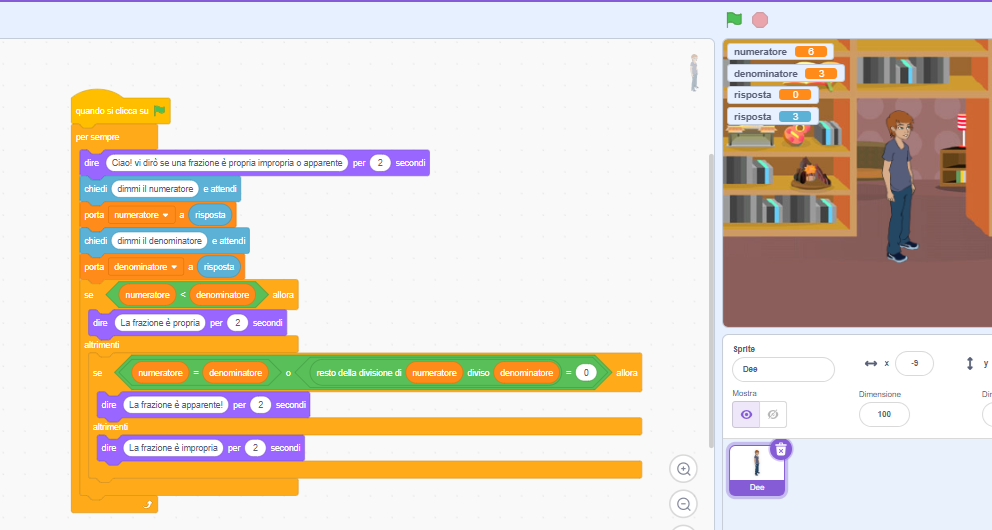
Task: Click the 'La frazione è propria' text field
Action: (x=159, y=323)
